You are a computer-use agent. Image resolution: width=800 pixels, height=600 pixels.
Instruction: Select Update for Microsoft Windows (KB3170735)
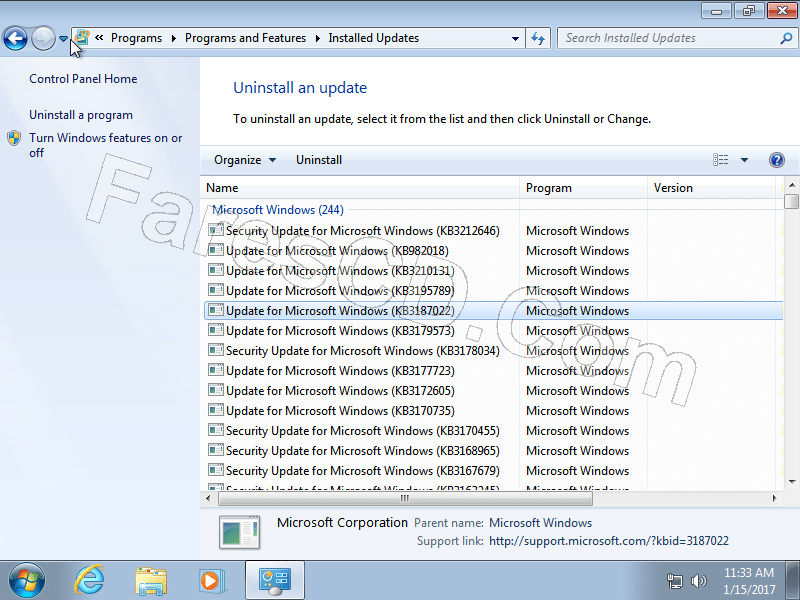[x=493, y=411]
